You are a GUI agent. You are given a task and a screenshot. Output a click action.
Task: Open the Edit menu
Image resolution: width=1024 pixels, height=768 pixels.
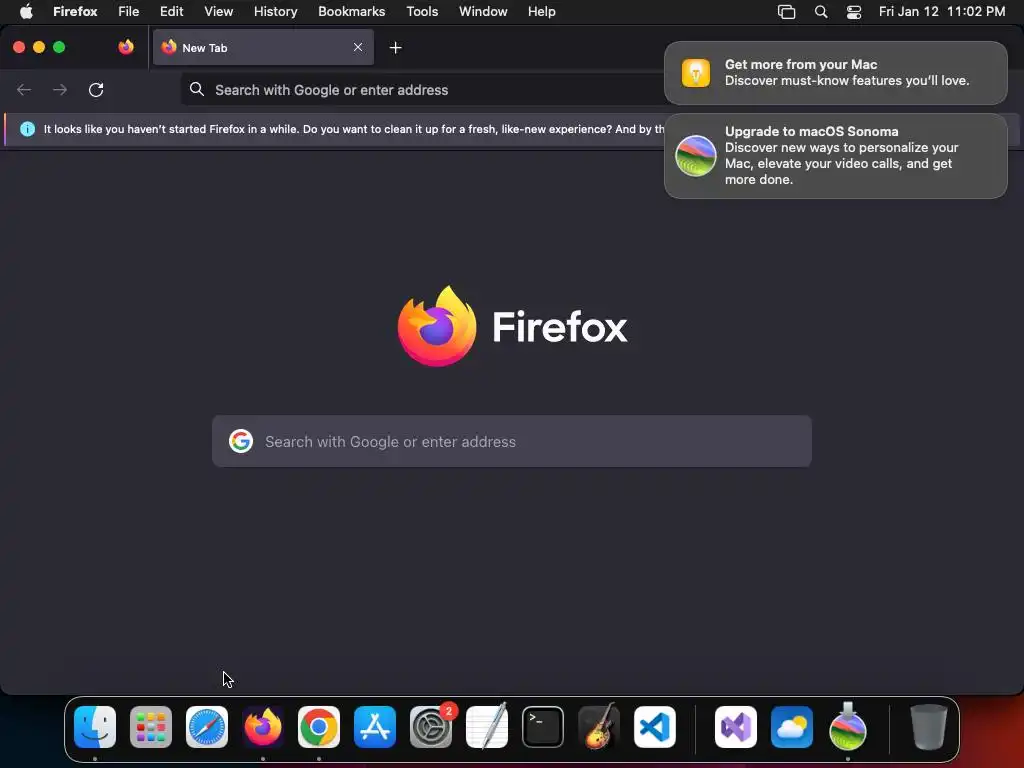click(x=172, y=12)
